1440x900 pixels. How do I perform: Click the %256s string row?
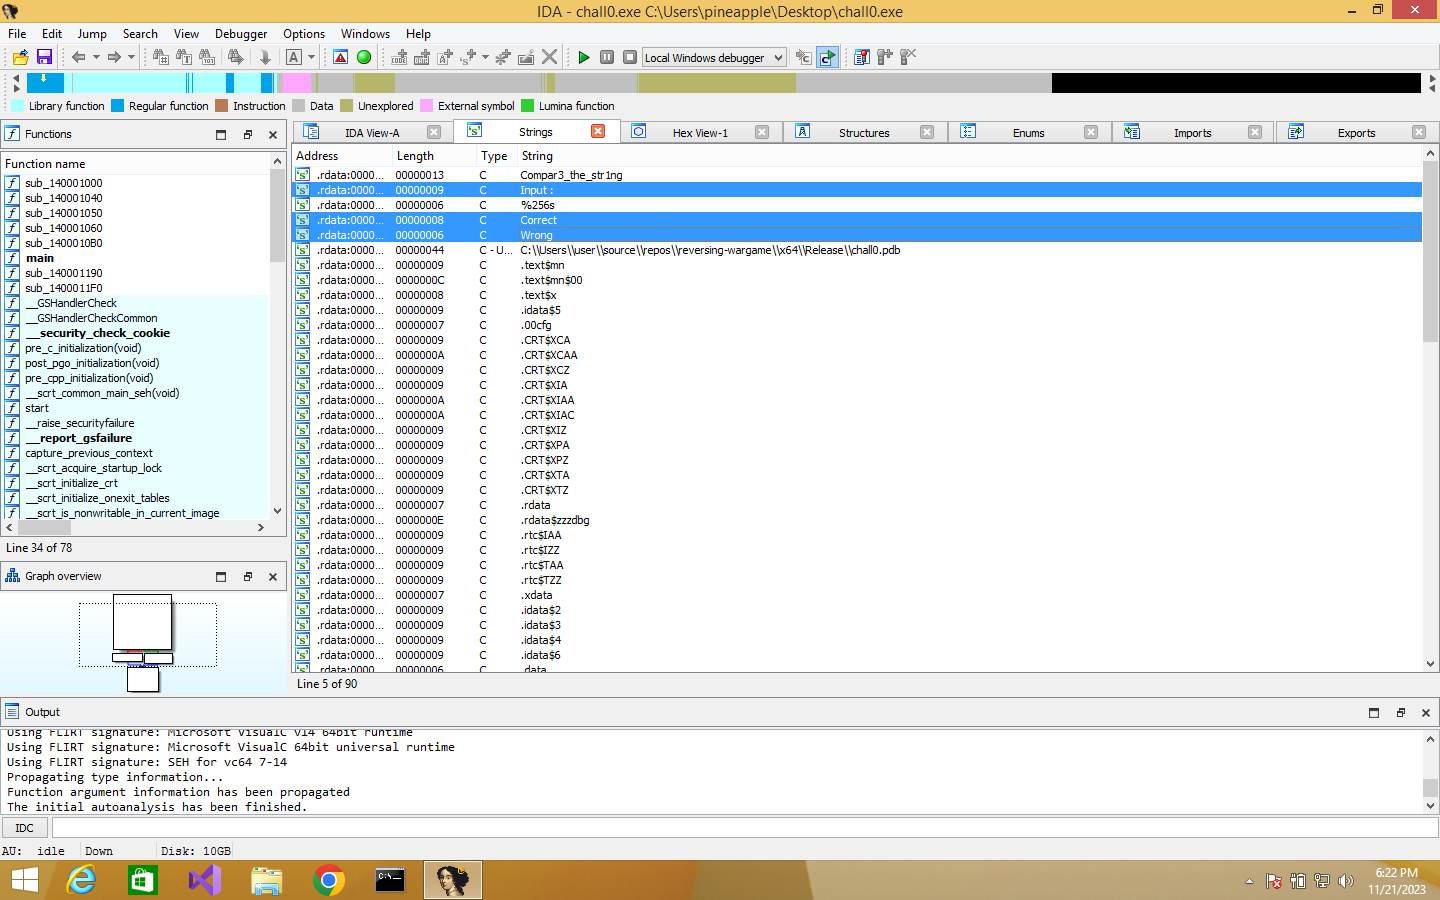857,205
